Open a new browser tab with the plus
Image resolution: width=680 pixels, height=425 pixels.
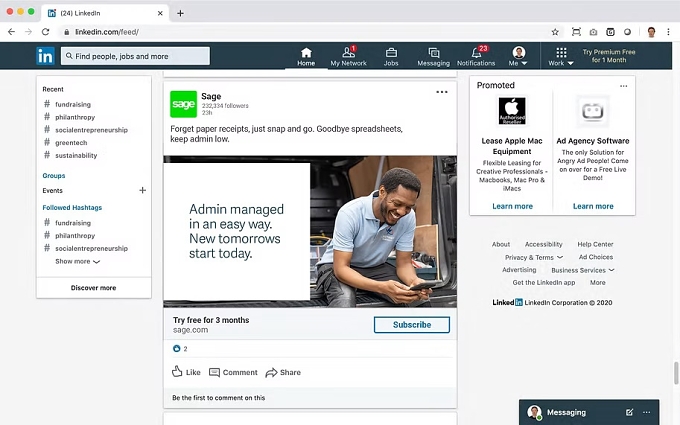pos(180,13)
